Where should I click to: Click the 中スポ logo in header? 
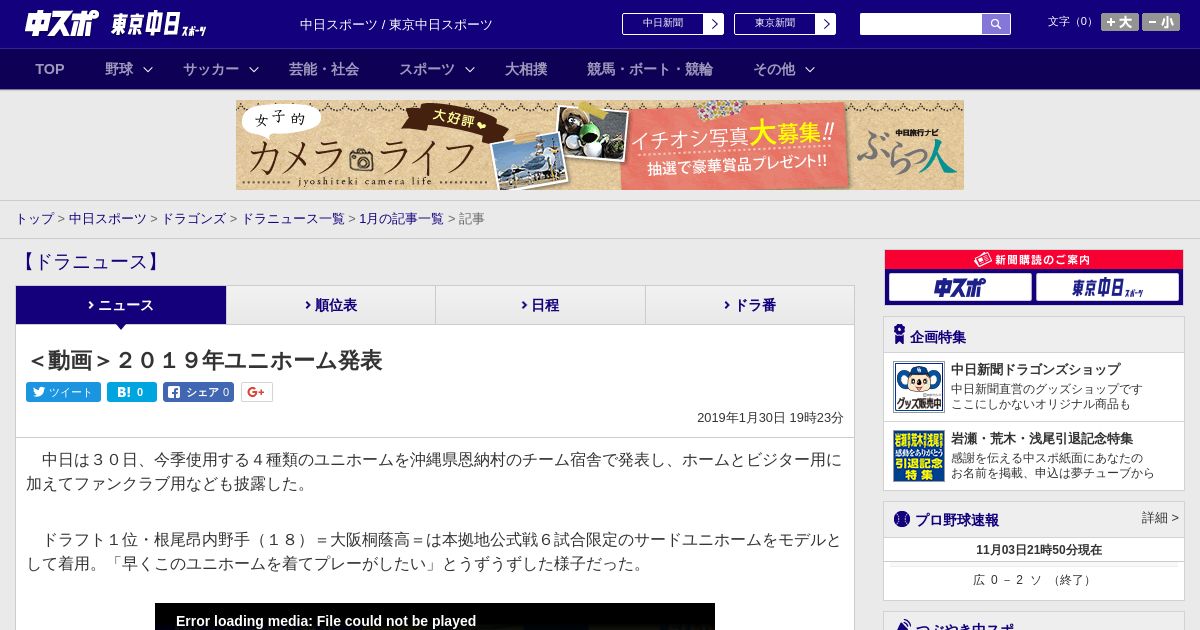pos(62,23)
